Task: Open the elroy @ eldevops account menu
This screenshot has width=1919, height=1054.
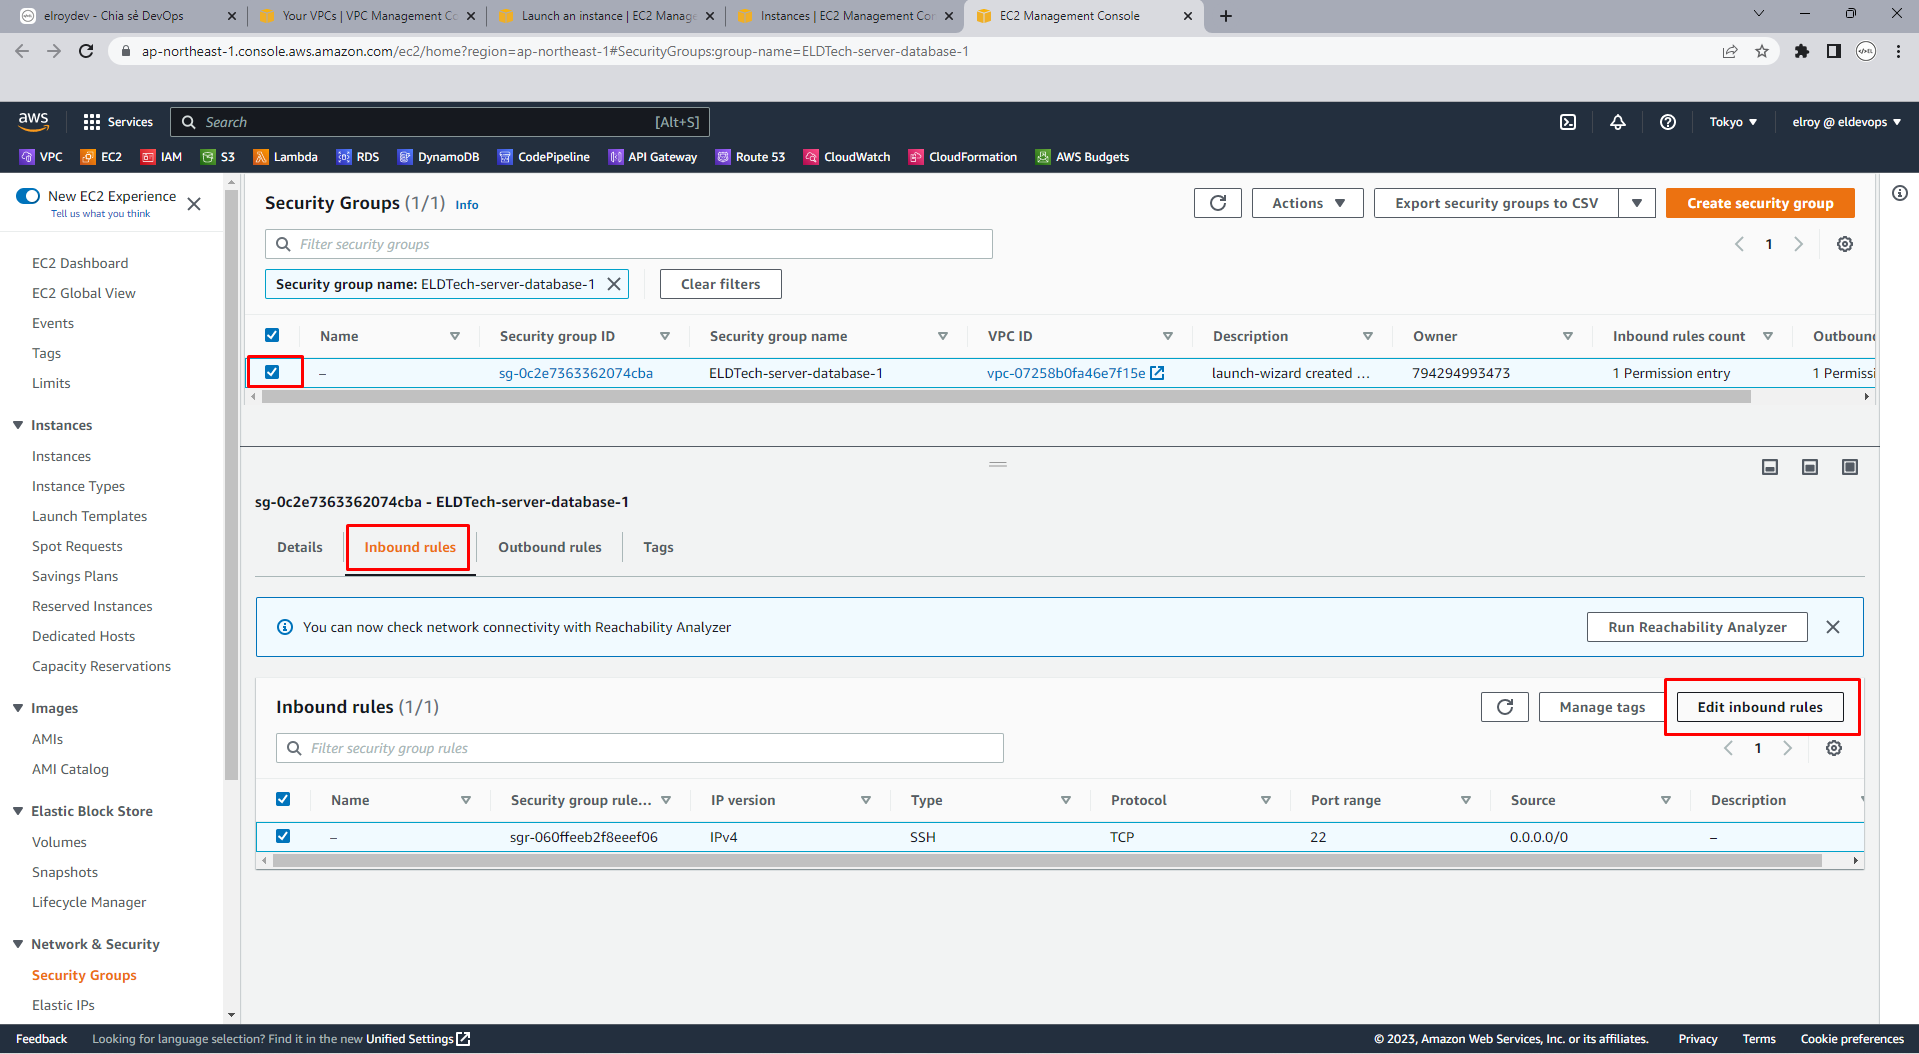Action: [x=1846, y=122]
